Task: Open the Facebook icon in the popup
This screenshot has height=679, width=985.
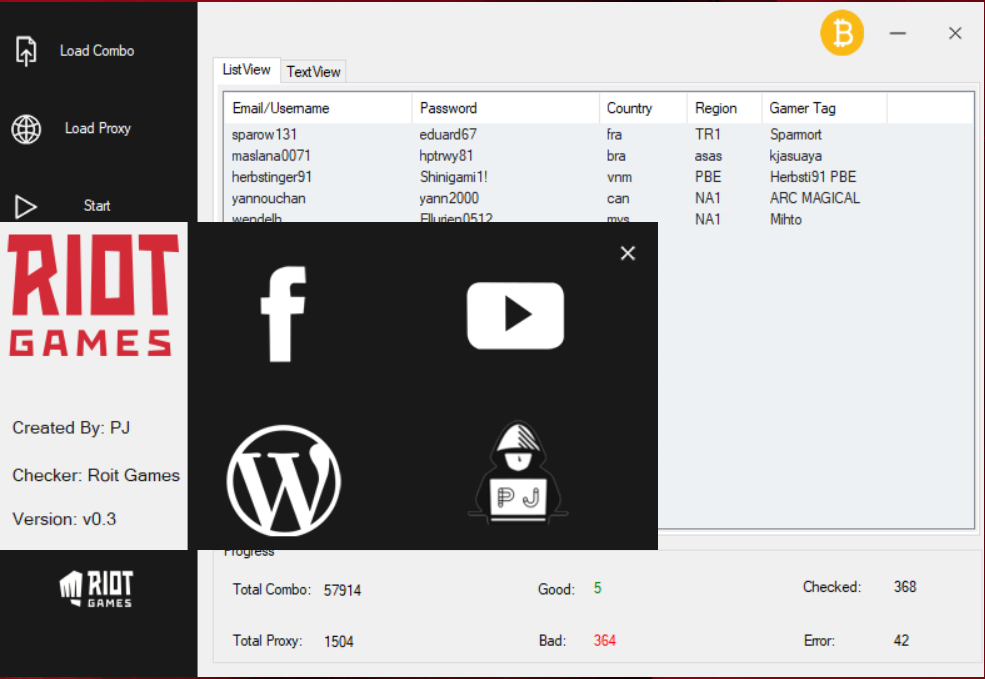Action: [x=281, y=313]
